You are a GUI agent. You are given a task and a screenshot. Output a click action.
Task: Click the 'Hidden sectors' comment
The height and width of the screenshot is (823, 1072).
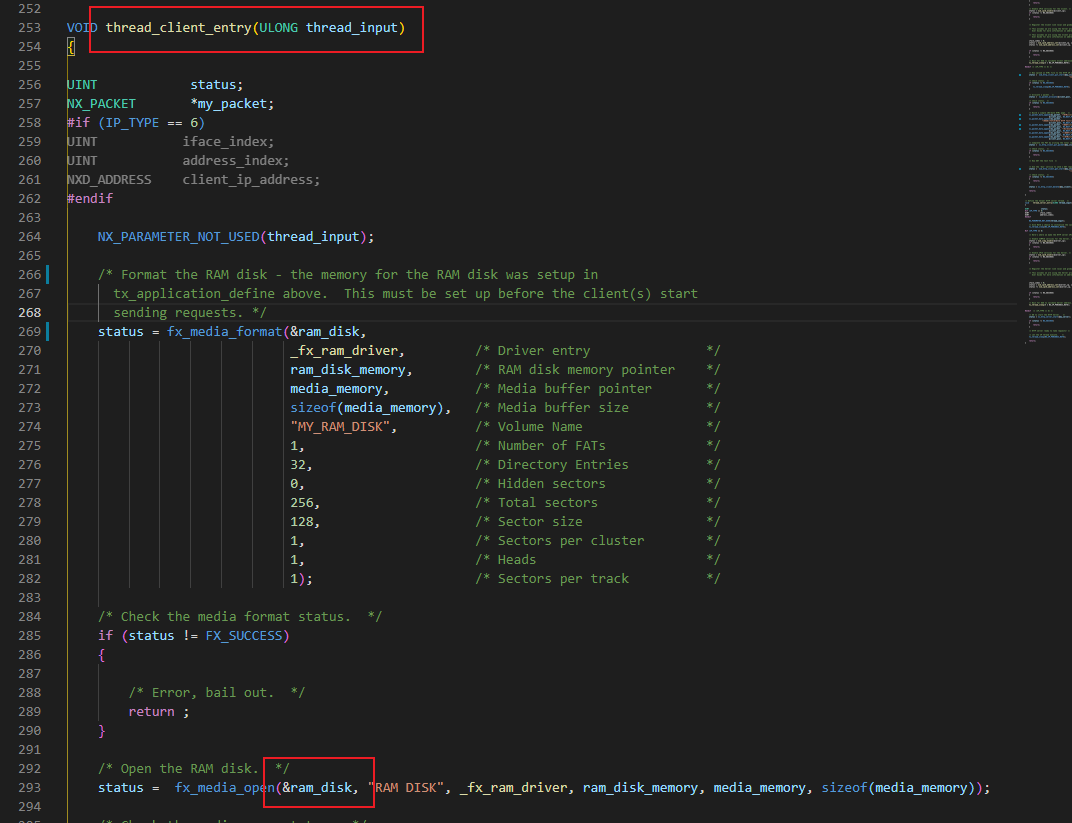(x=551, y=484)
